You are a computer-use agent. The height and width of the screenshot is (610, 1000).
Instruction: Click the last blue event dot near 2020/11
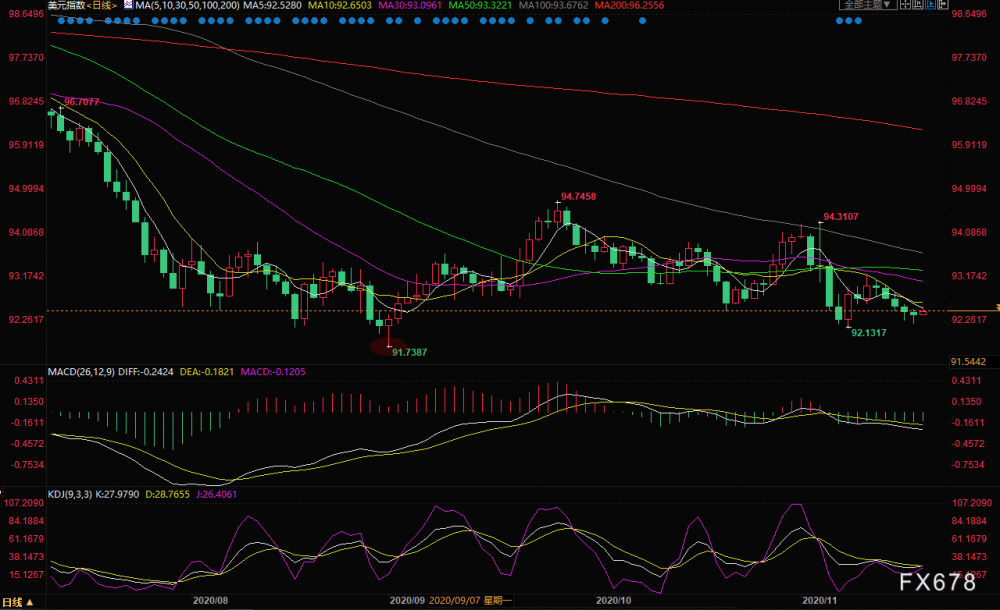point(858,20)
